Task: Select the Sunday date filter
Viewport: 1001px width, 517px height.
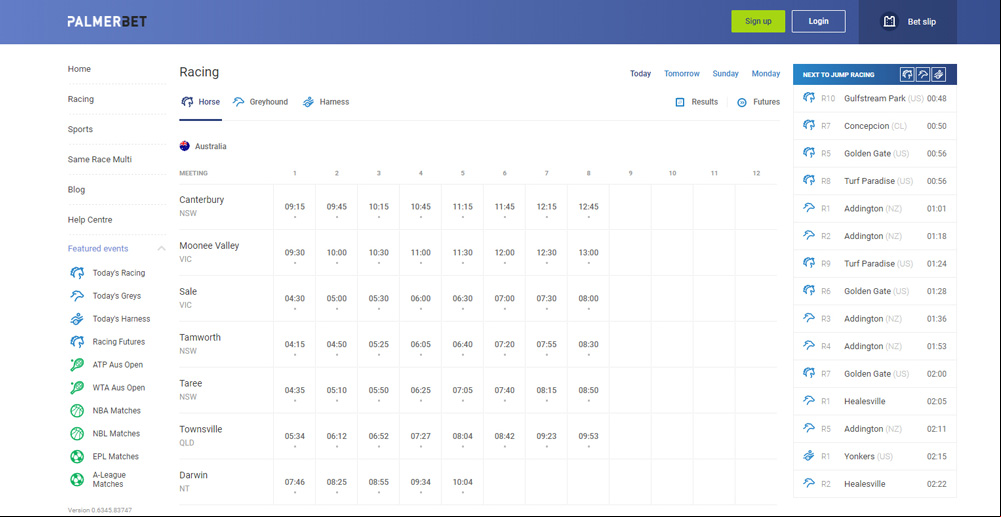Action: (725, 73)
